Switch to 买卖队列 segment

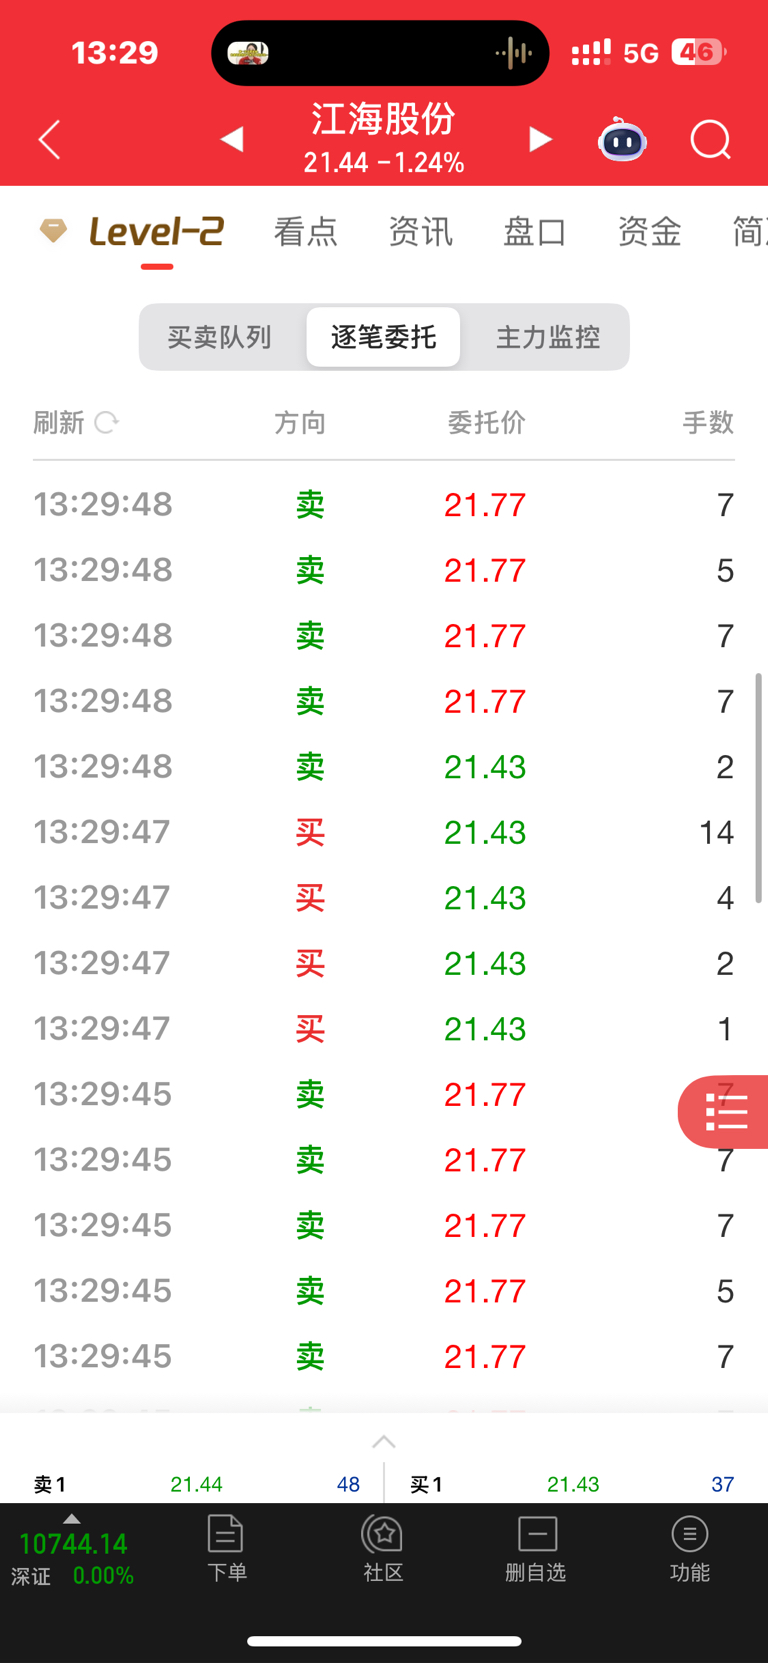(x=220, y=337)
